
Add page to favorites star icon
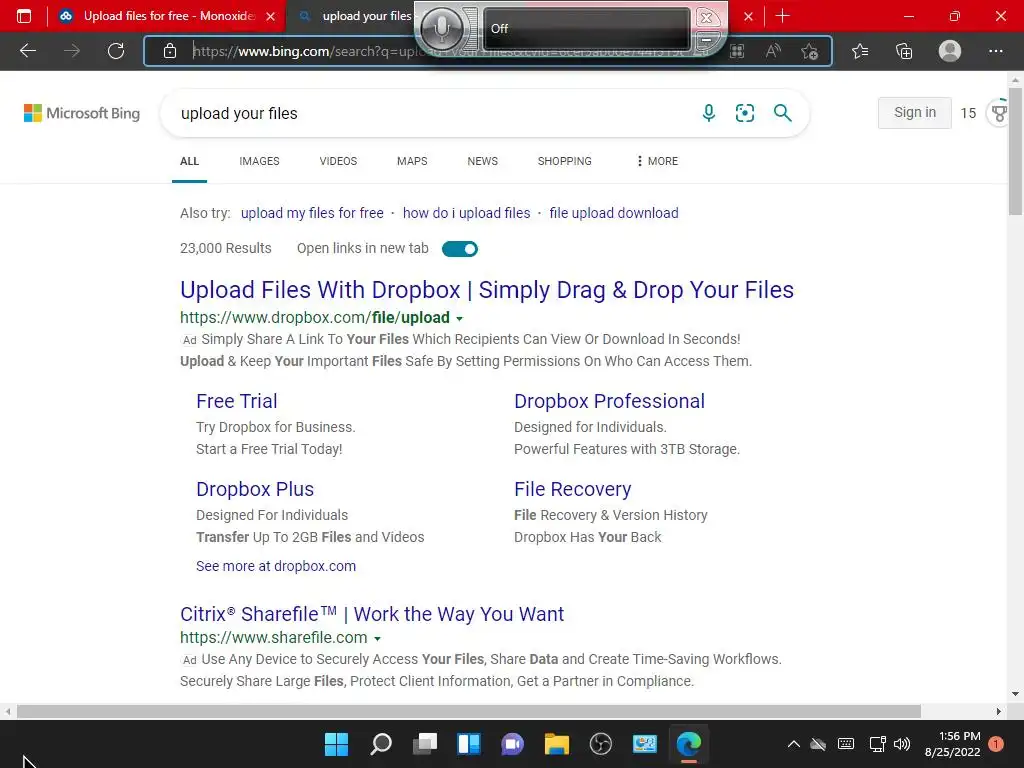(810, 51)
